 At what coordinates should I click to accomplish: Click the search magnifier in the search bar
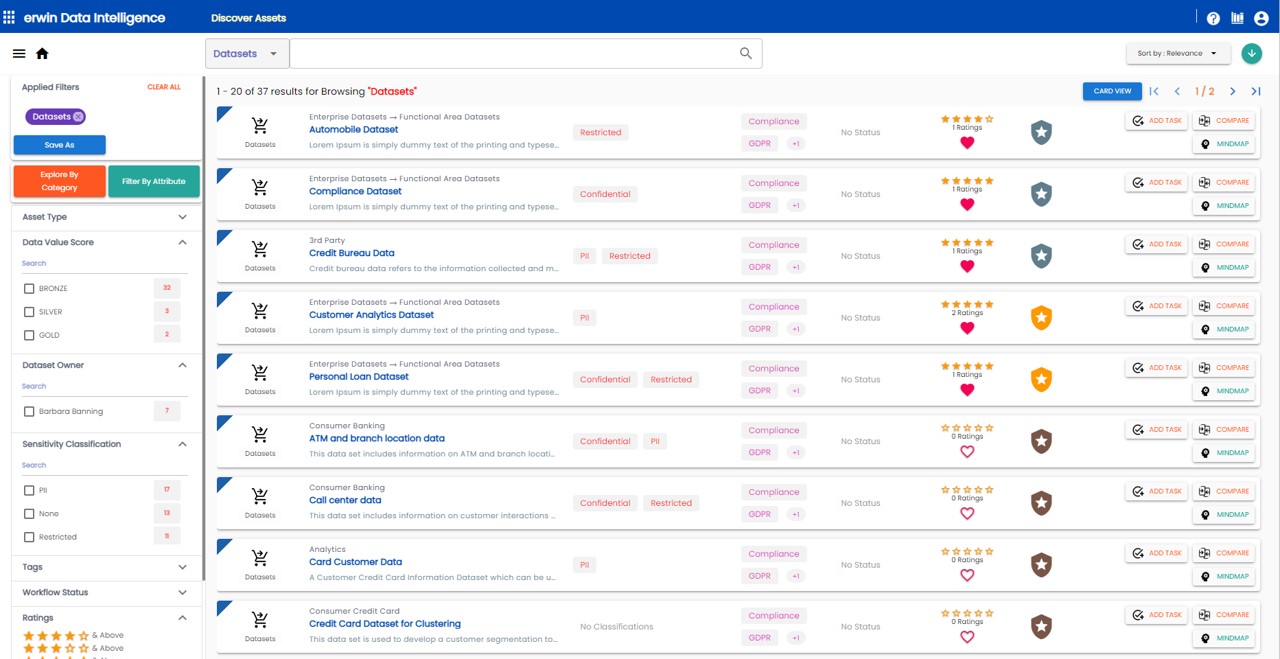744,53
